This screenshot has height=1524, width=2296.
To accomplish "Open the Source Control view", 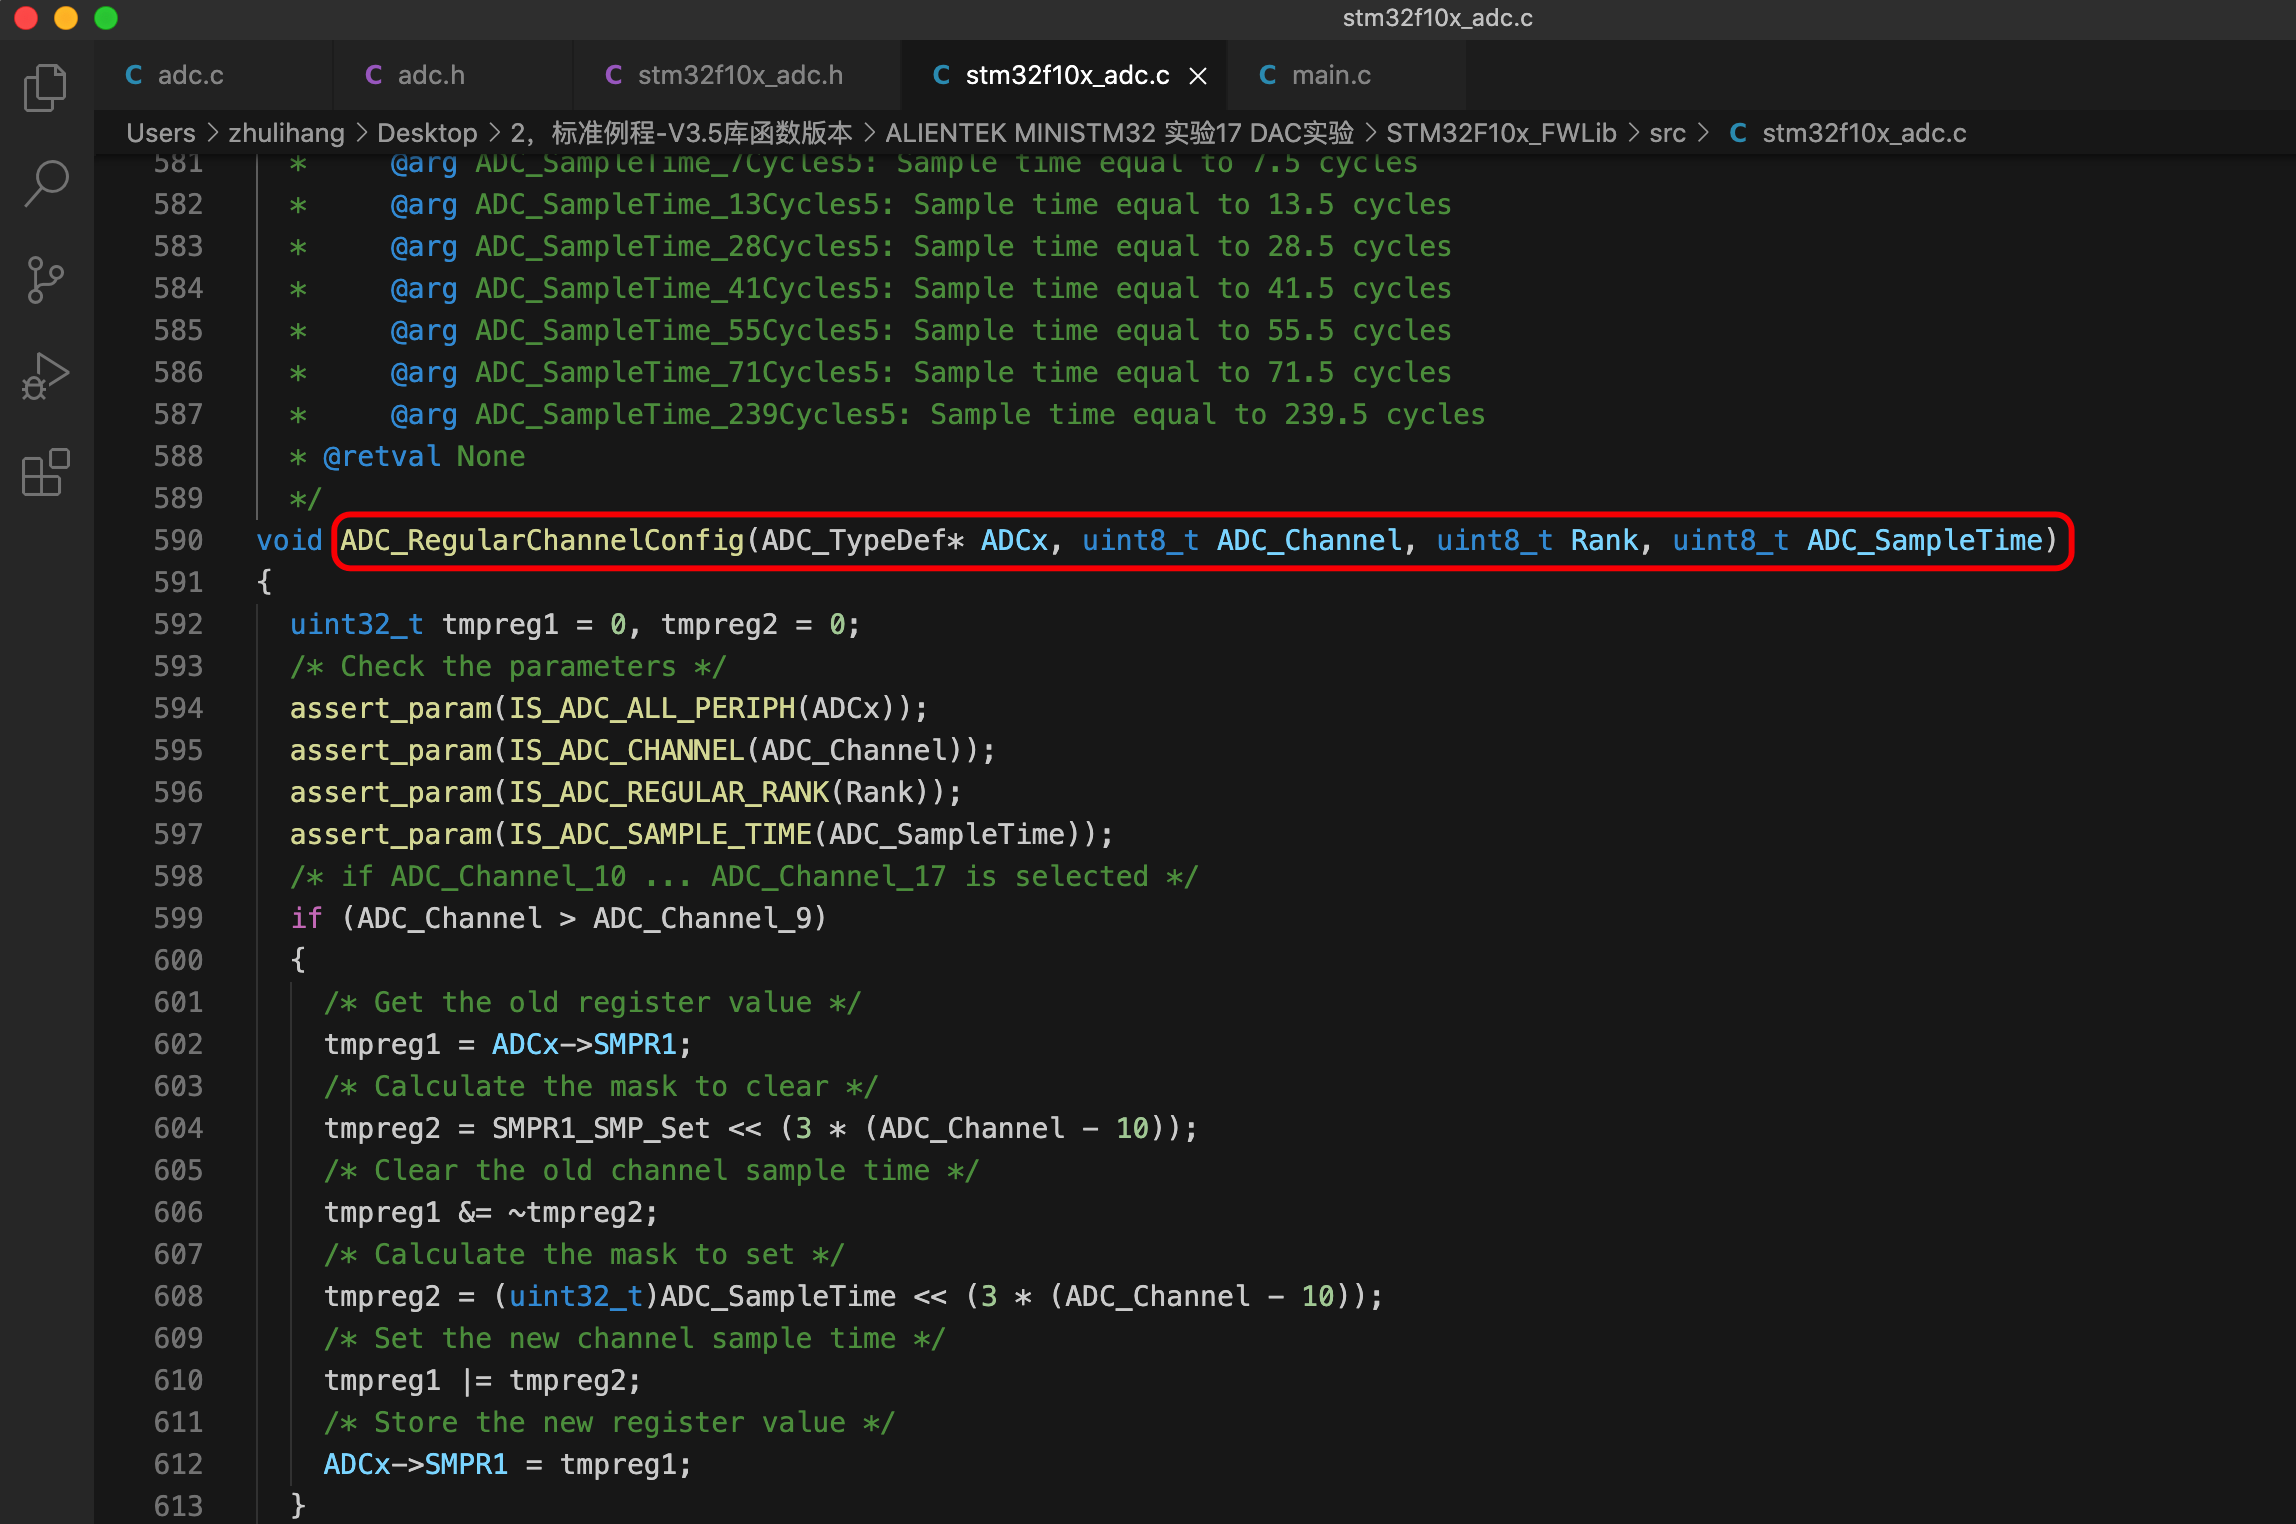I will 45,279.
